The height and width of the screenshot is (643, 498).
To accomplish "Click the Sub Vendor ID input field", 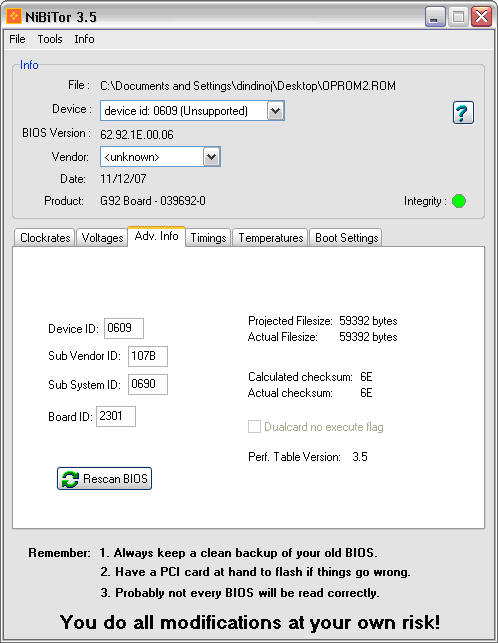I will coord(148,356).
